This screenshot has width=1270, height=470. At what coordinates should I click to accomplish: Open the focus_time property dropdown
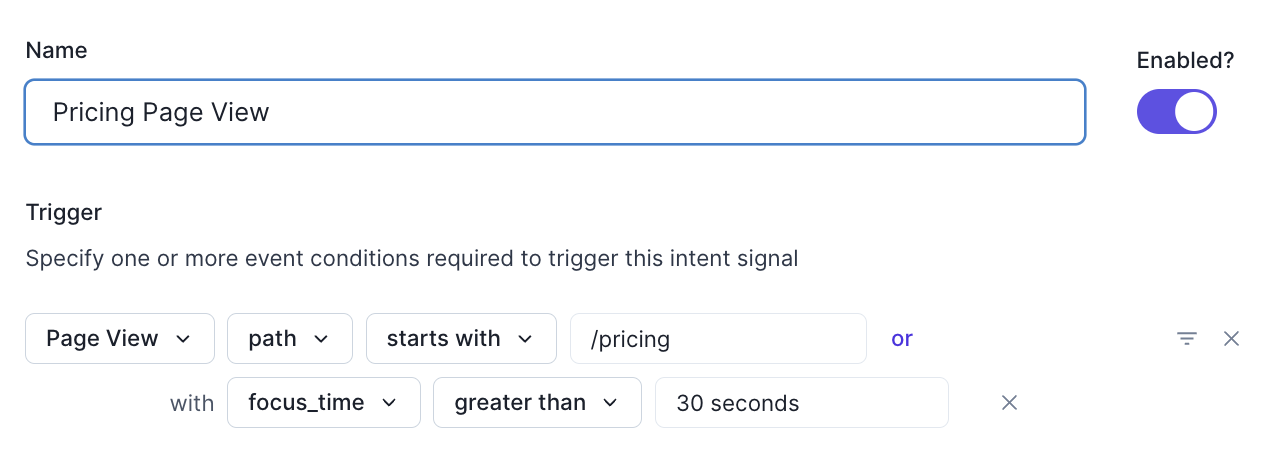[323, 403]
